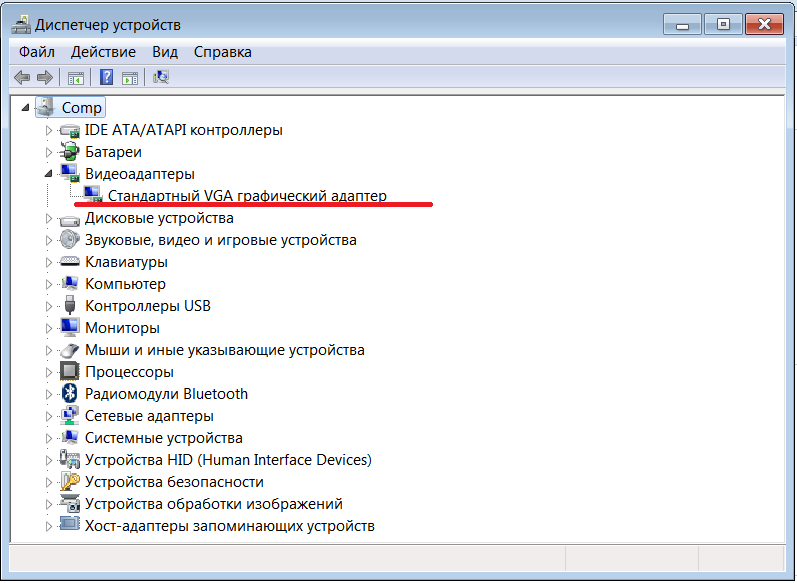The width and height of the screenshot is (797, 583).
Task: Expand the Клавиатуры node
Action: tap(49, 262)
